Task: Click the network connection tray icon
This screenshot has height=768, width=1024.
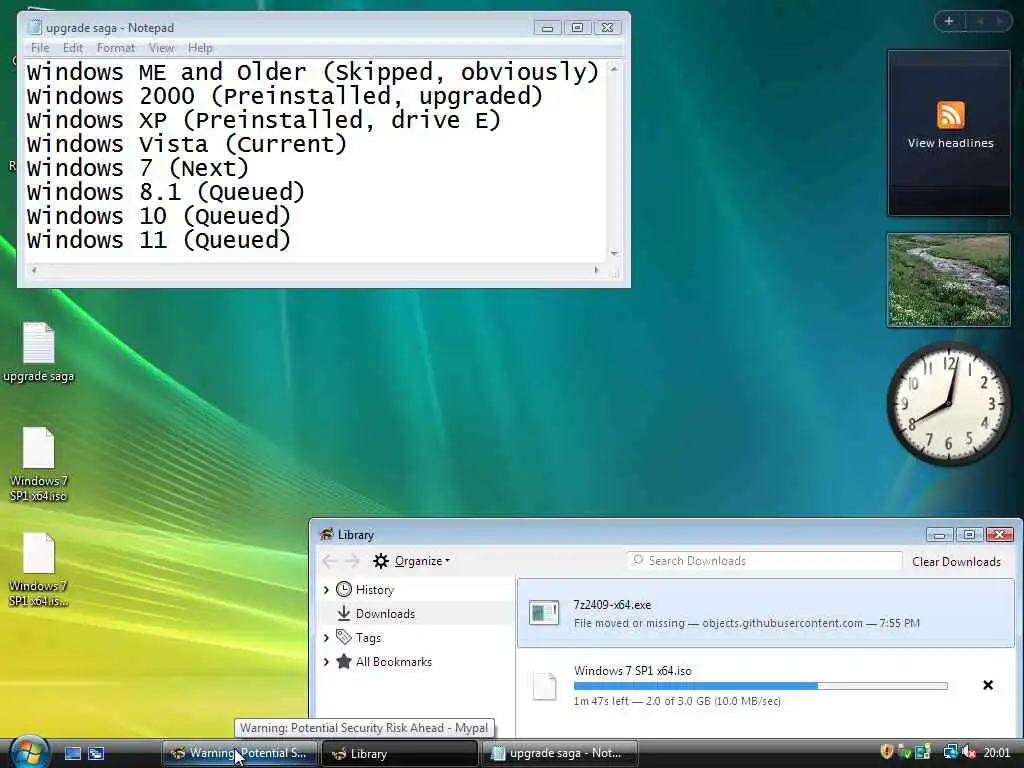Action: (950, 752)
